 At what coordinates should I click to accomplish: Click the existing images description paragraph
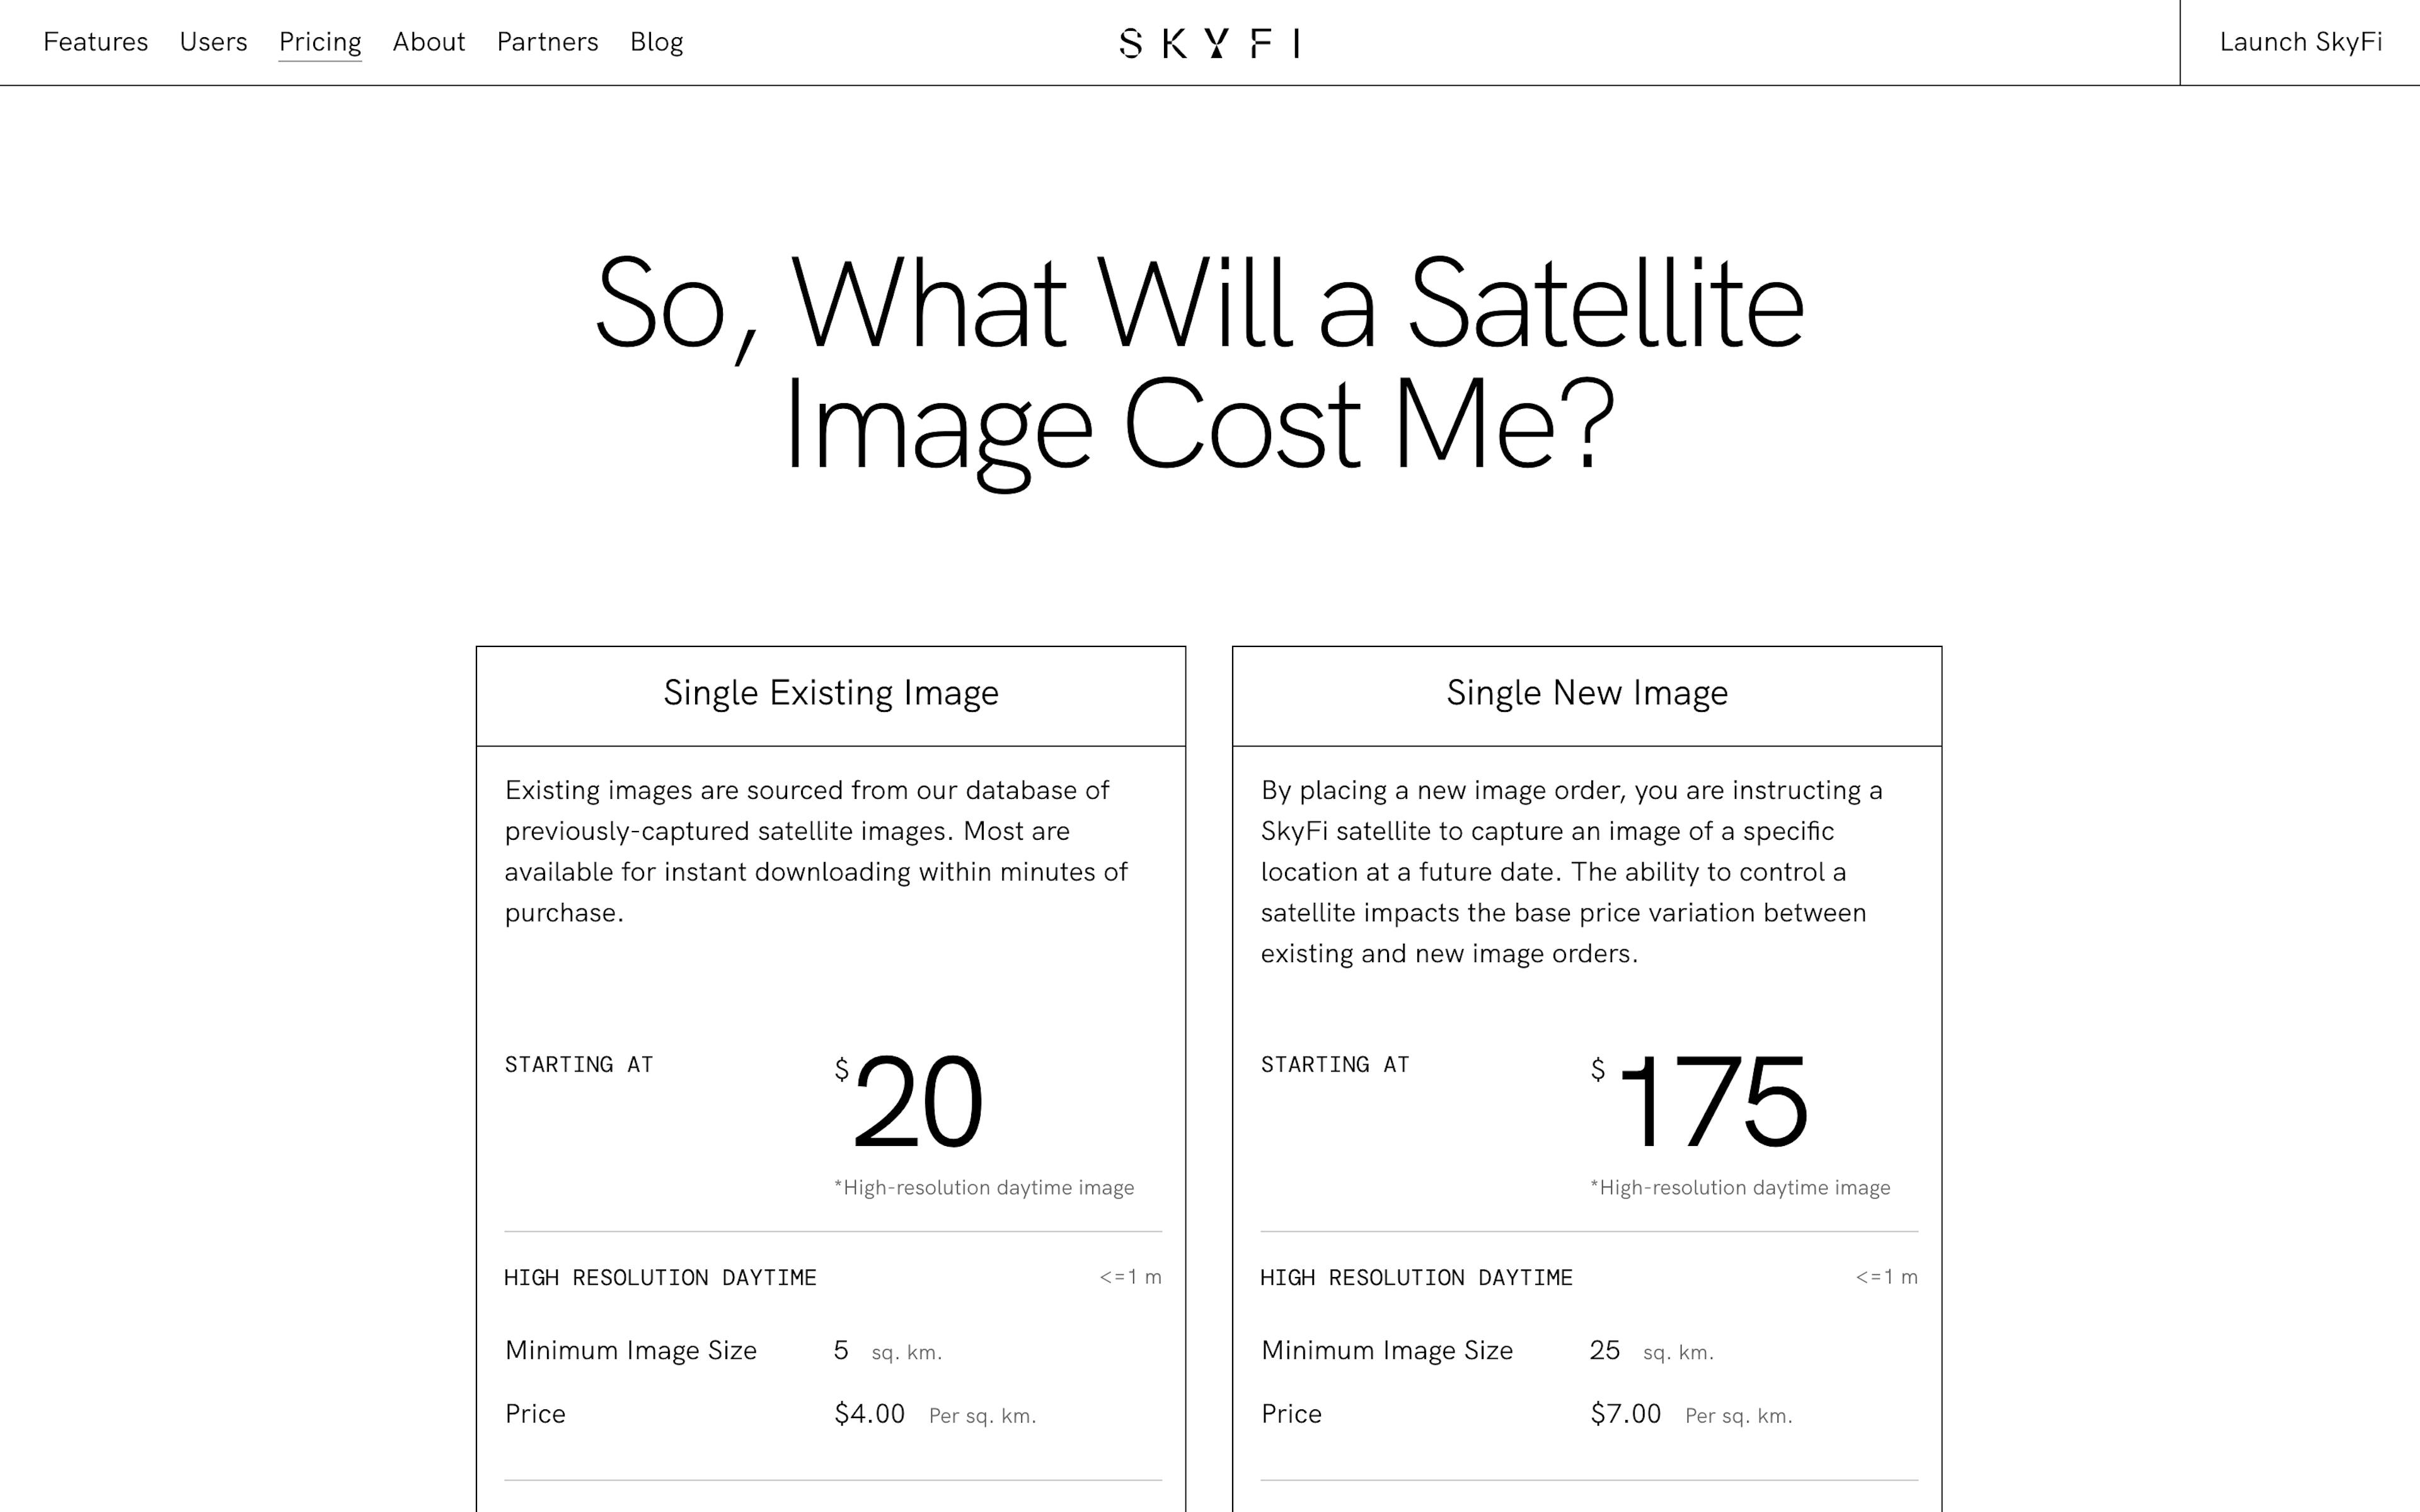click(816, 851)
